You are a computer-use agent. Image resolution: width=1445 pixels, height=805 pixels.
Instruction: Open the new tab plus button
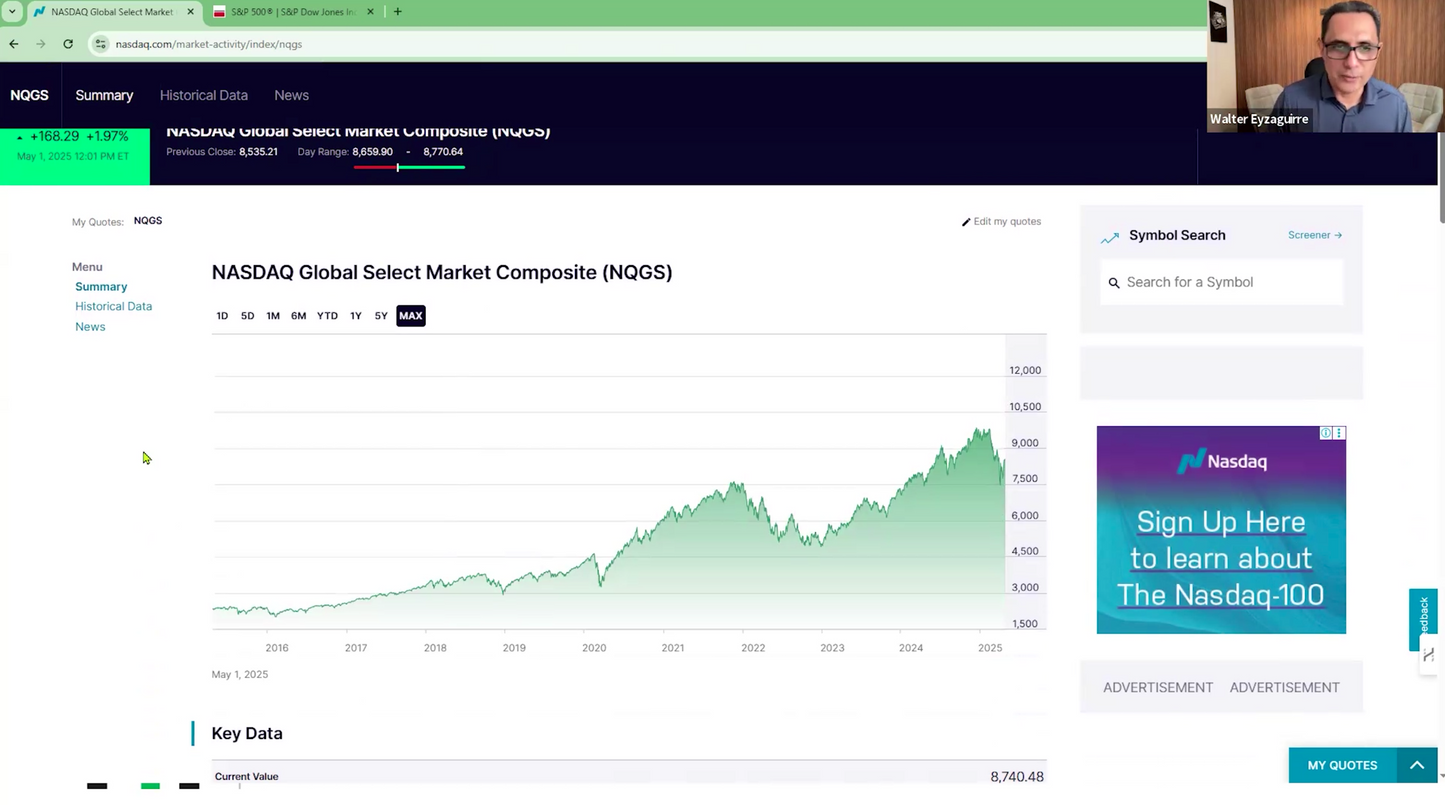pos(398,12)
